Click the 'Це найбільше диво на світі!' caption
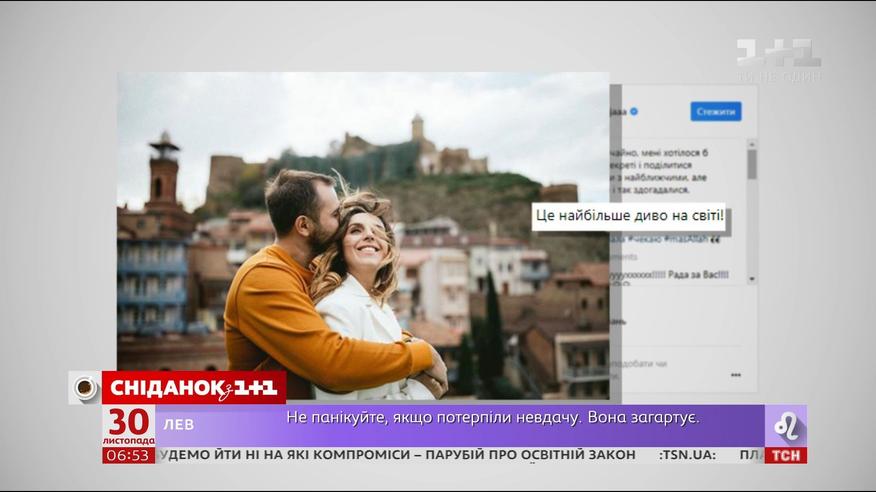 tap(629, 216)
